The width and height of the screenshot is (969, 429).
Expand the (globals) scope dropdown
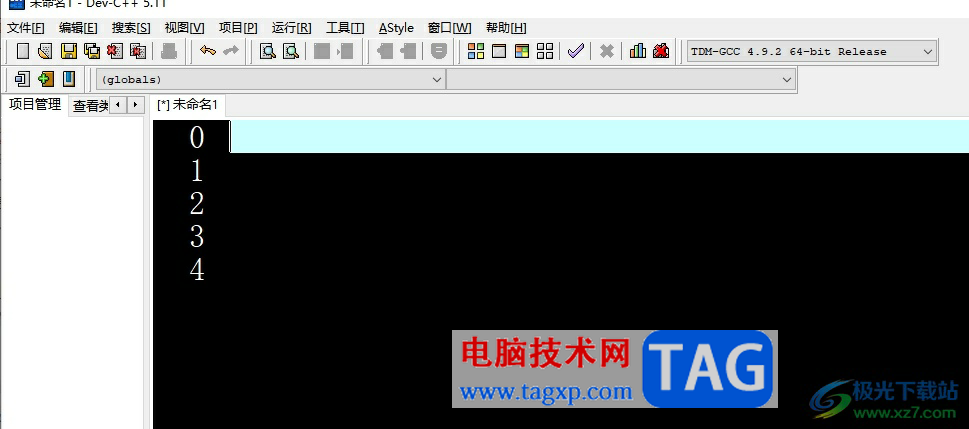(x=270, y=80)
